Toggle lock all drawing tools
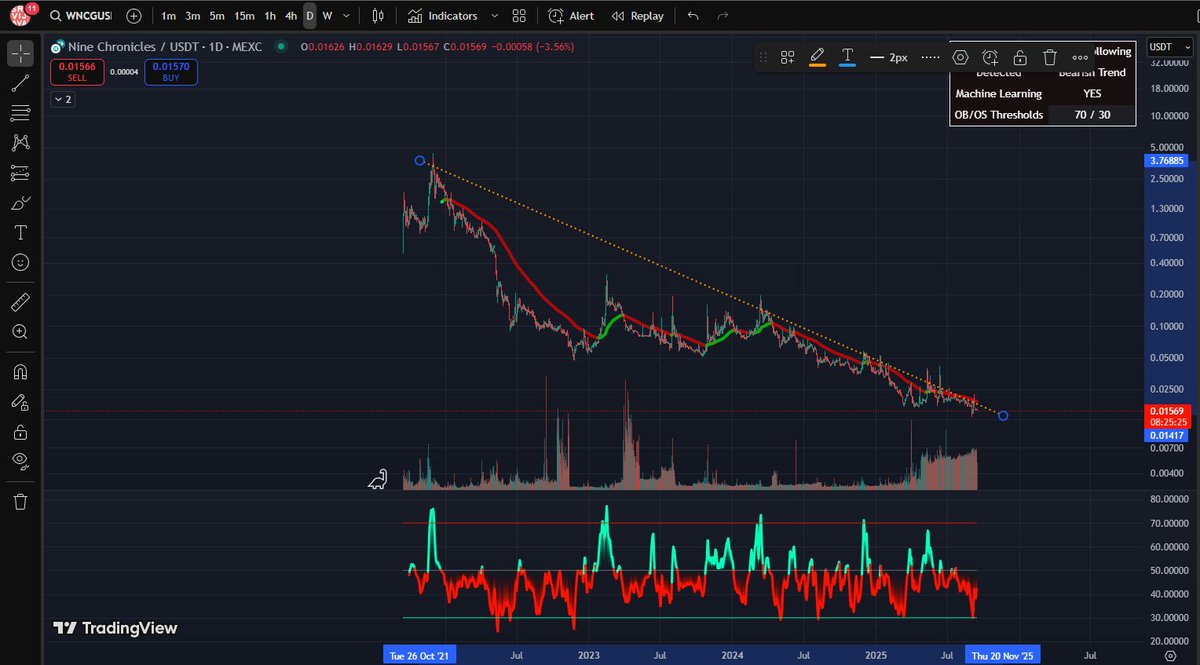 click(20, 431)
